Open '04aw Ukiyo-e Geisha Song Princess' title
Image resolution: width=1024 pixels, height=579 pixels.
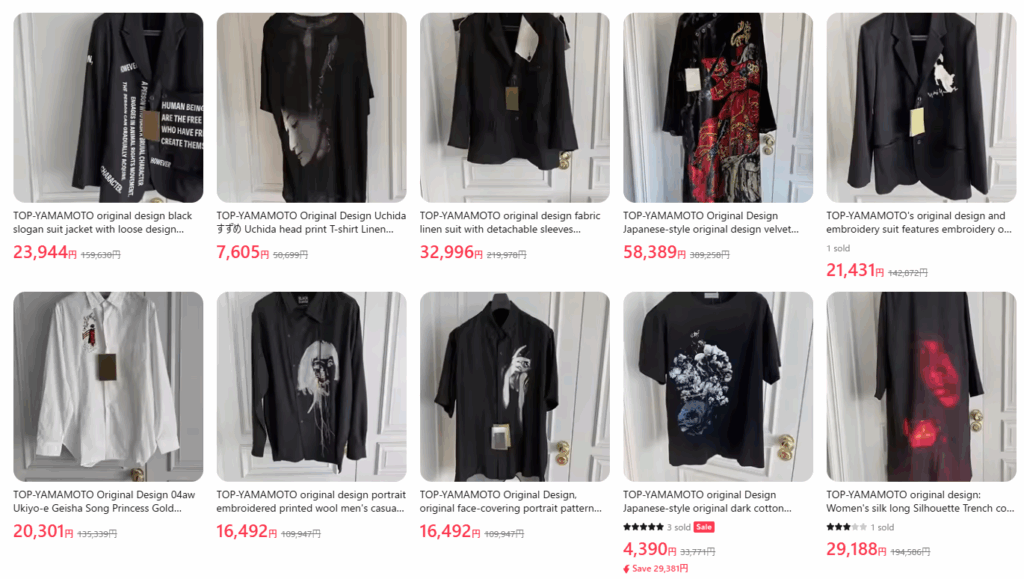[104, 501]
